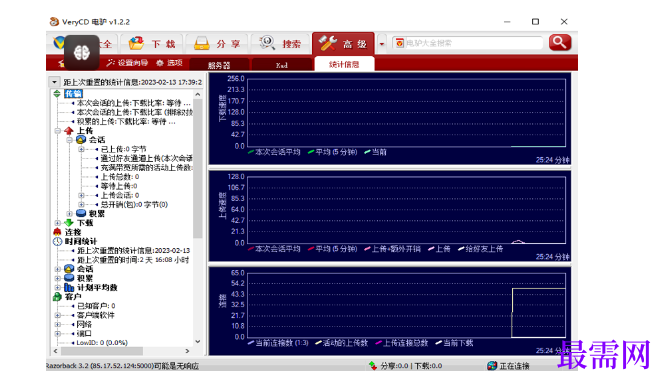Open the 搜索 (Search) toolbar tab

coord(280,44)
